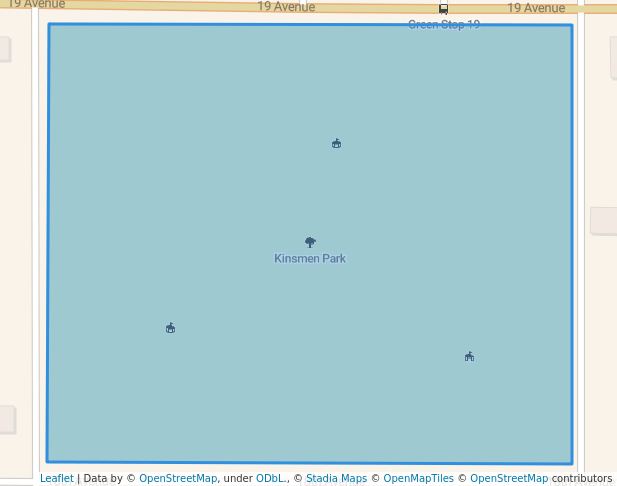Select the building on the right map edge

pyautogui.click(x=604, y=220)
